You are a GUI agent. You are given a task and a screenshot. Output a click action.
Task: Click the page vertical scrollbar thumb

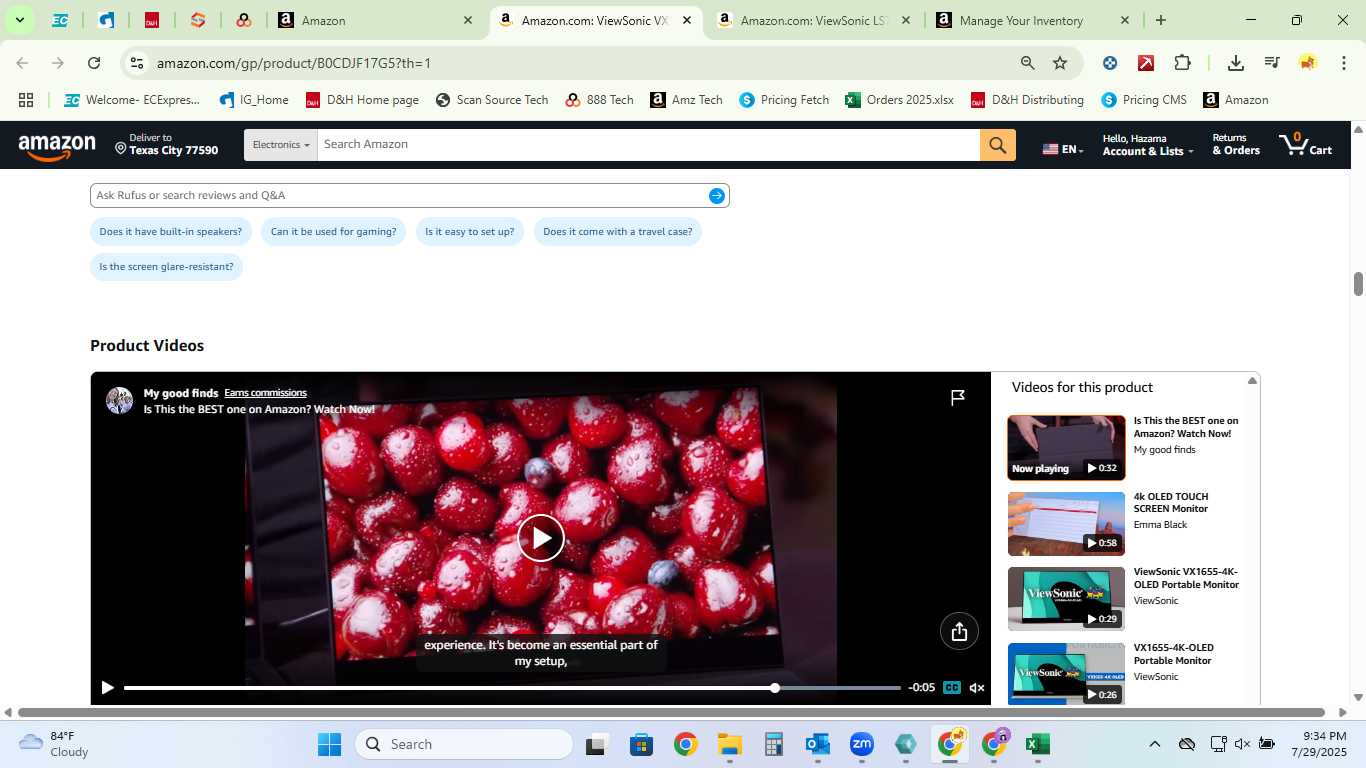pyautogui.click(x=1358, y=284)
